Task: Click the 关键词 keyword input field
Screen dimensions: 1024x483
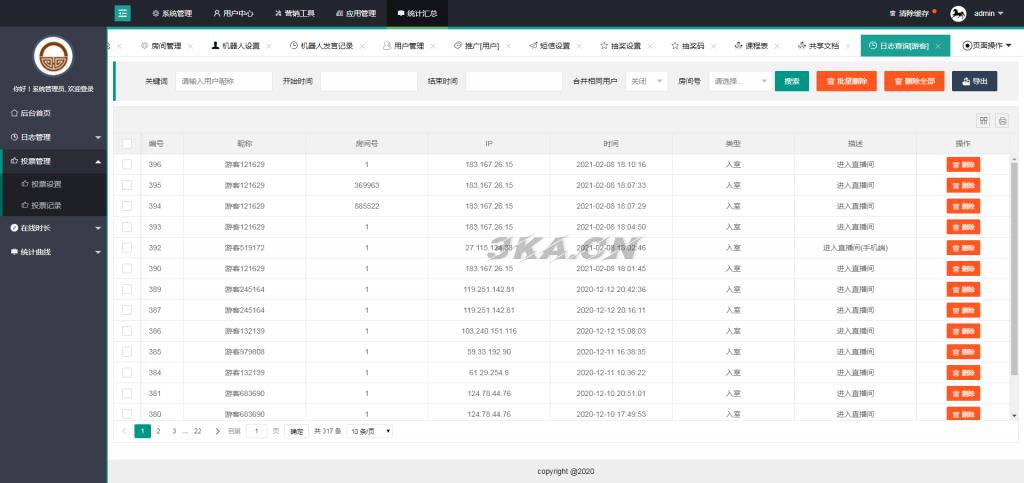Action: 223,81
